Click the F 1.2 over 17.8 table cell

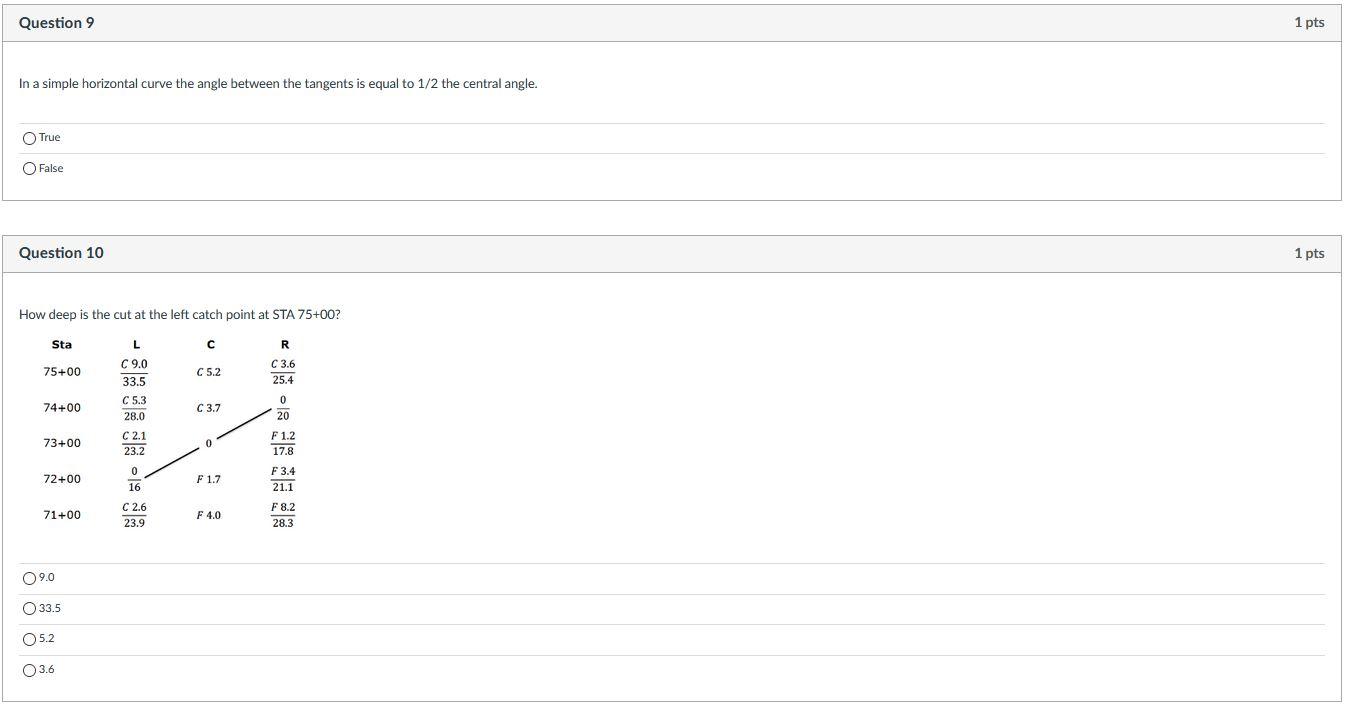point(283,444)
